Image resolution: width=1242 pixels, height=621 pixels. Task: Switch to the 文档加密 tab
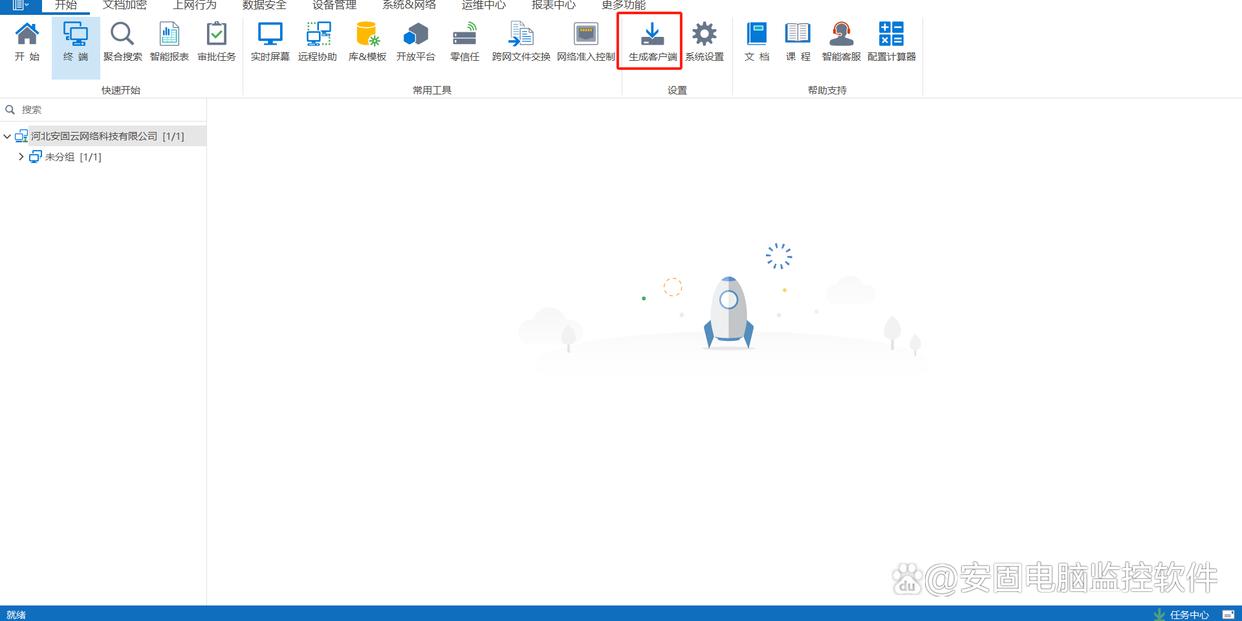coord(125,5)
